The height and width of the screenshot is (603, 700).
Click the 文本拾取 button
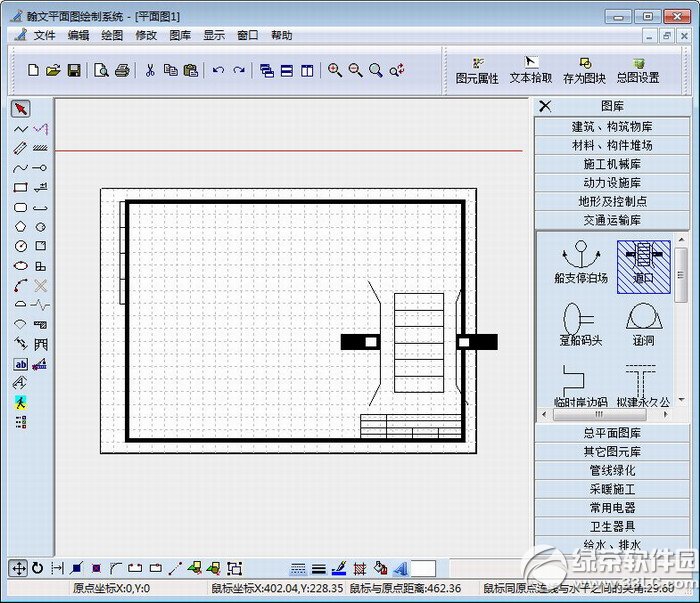click(x=531, y=71)
